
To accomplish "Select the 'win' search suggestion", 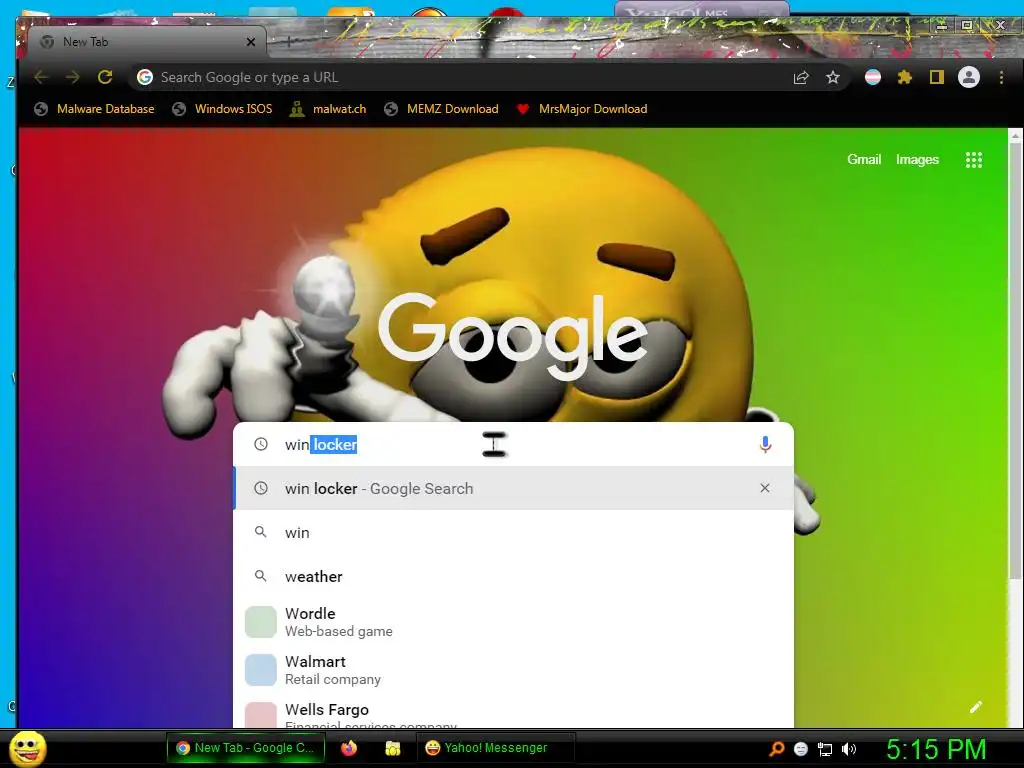I will 513,533.
